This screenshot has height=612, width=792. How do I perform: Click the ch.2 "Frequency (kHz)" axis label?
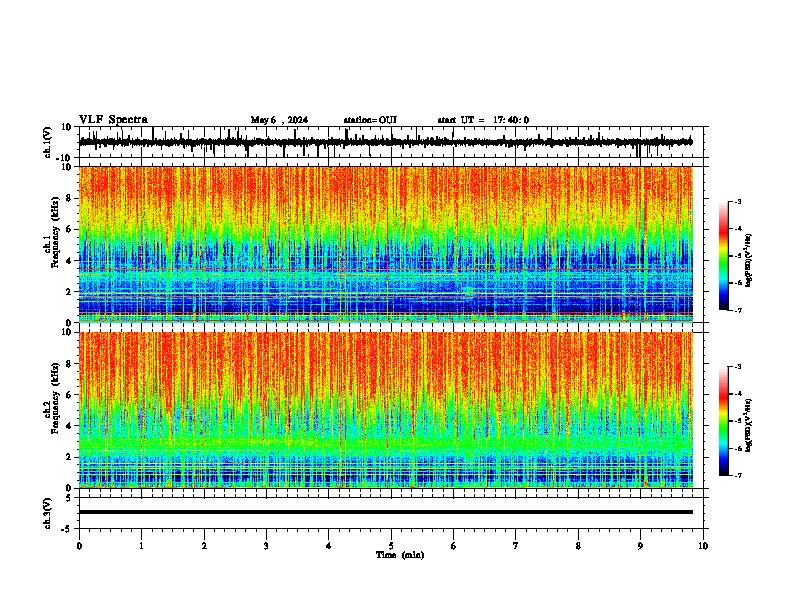pyautogui.click(x=55, y=398)
